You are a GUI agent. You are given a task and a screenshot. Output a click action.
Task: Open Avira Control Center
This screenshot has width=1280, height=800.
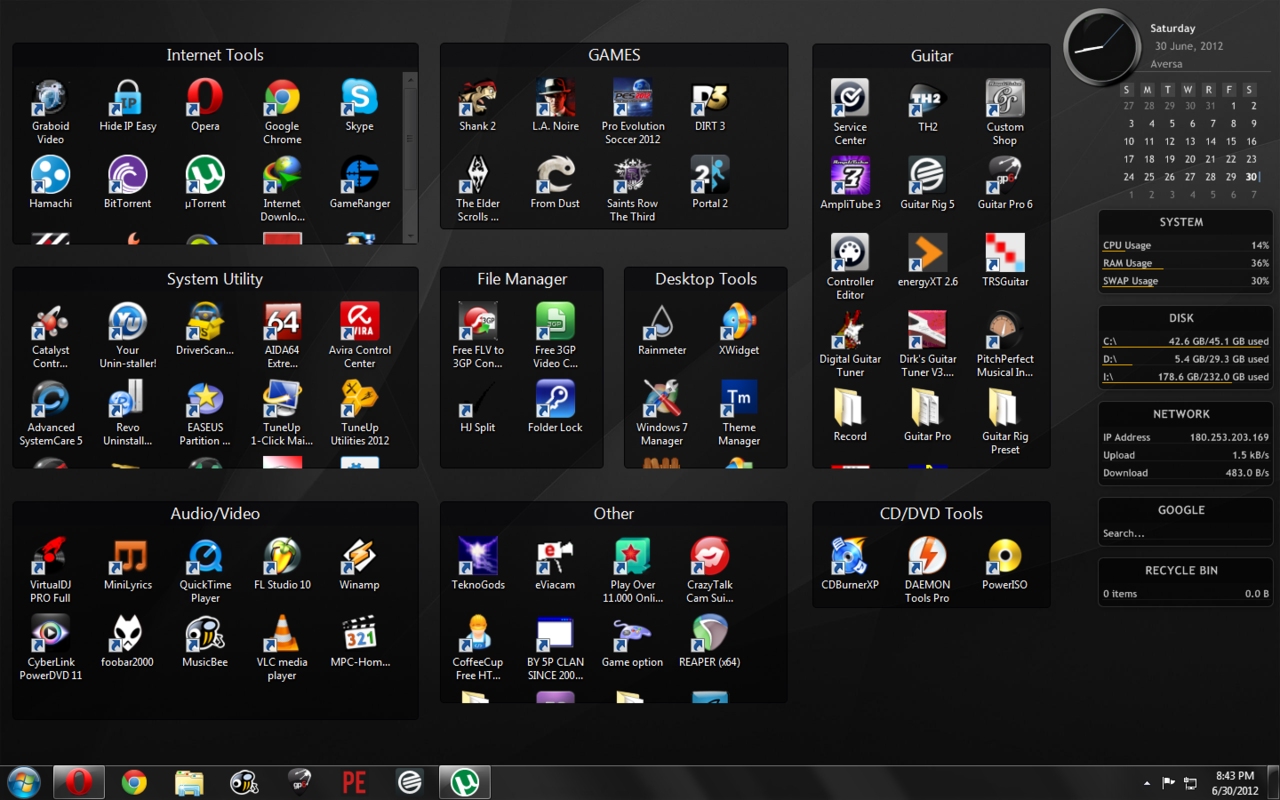[x=359, y=336]
